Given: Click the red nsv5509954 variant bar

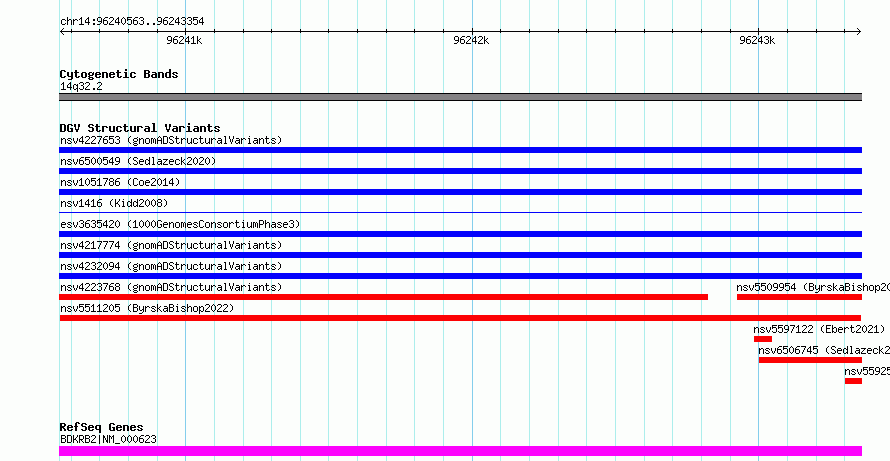Looking at the screenshot, I should pyautogui.click(x=799, y=297).
